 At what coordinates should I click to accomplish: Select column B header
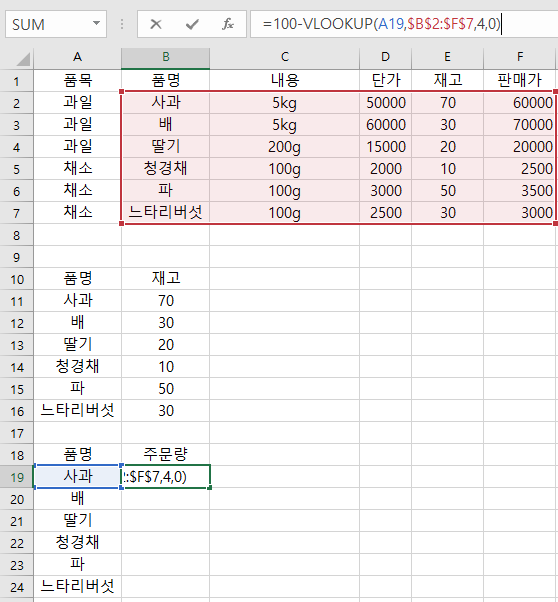point(166,58)
